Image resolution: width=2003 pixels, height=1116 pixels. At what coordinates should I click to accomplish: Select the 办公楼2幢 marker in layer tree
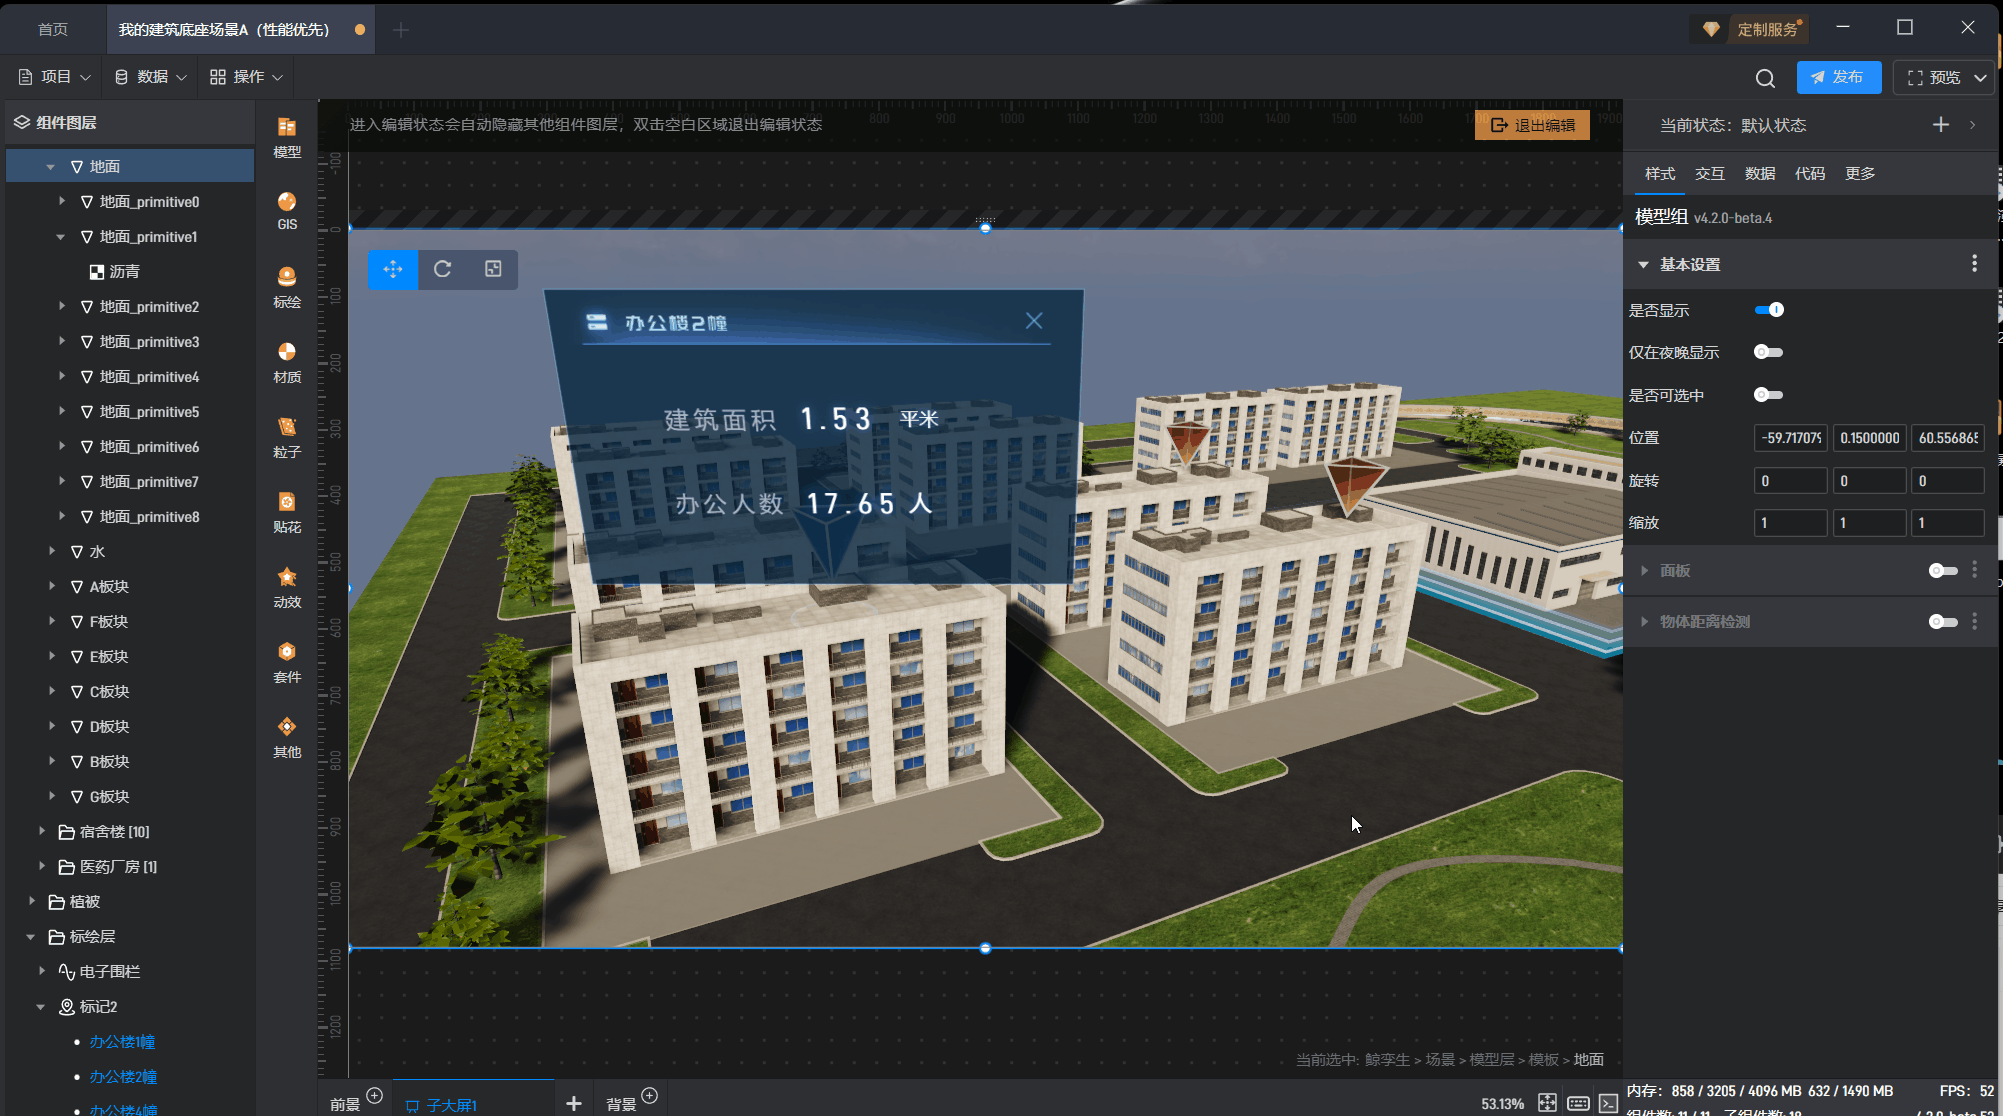[123, 1077]
